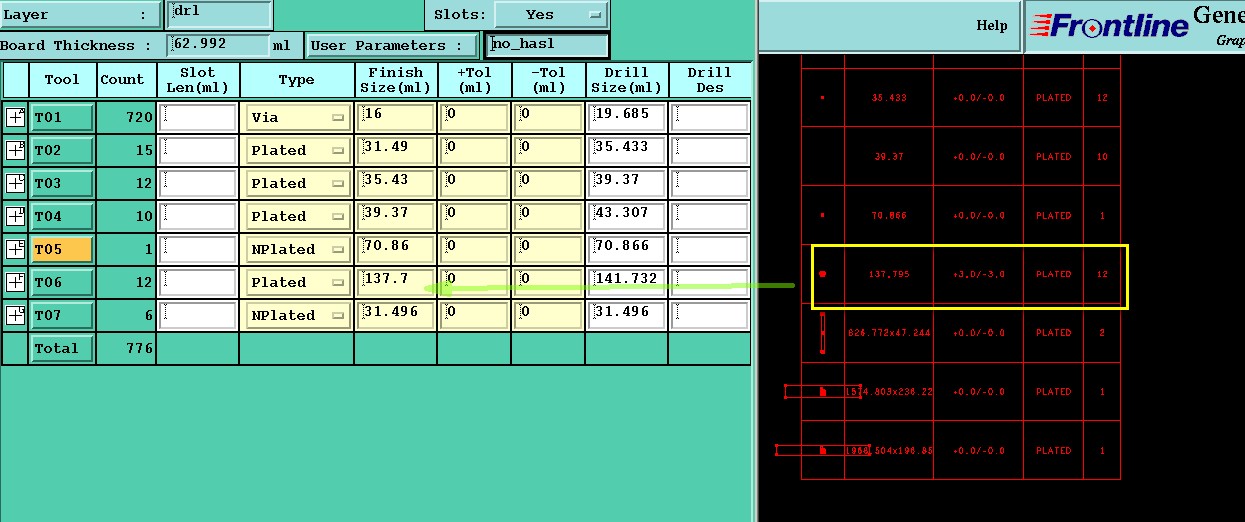Edit T01 finish size field 16
The width and height of the screenshot is (1245, 522).
(x=397, y=117)
